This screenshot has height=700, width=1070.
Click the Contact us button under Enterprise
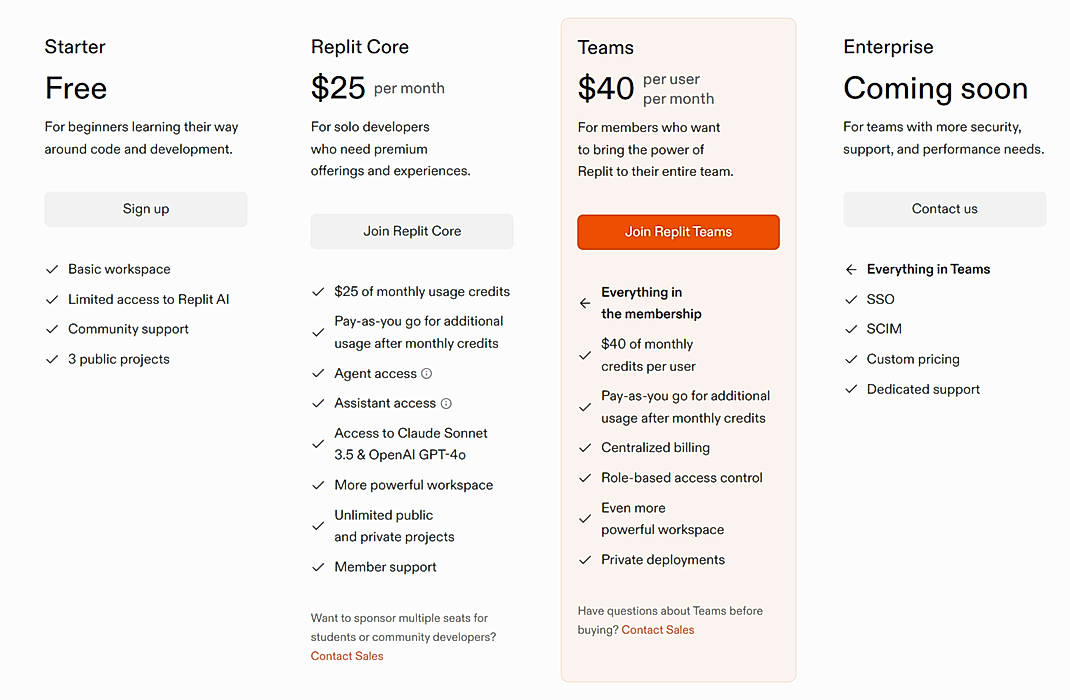[944, 209]
